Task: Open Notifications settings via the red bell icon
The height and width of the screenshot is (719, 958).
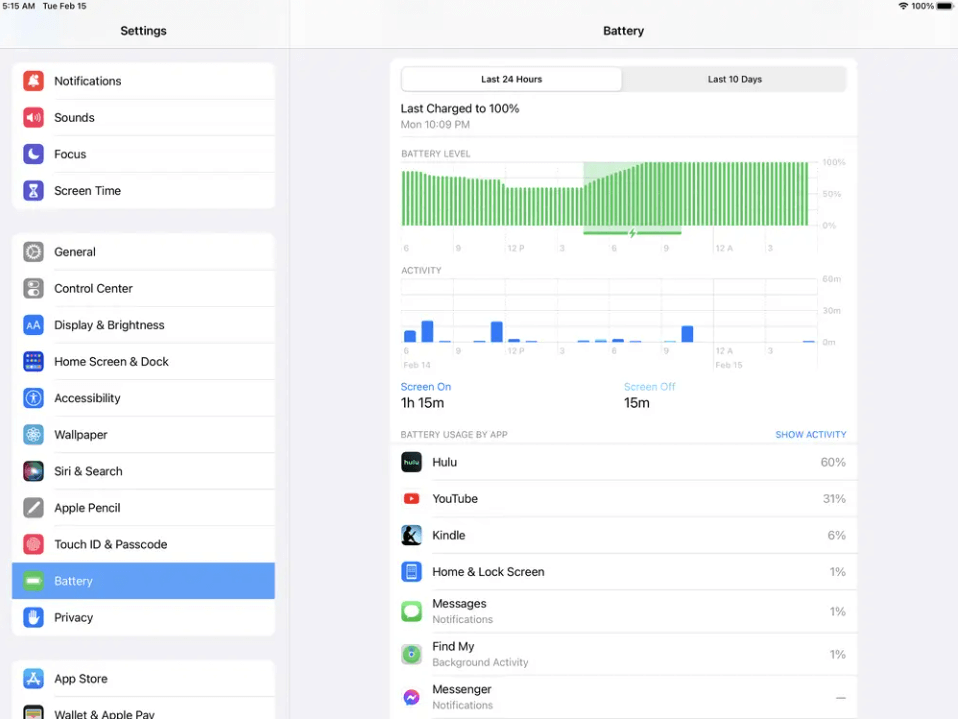Action: pos(33,81)
